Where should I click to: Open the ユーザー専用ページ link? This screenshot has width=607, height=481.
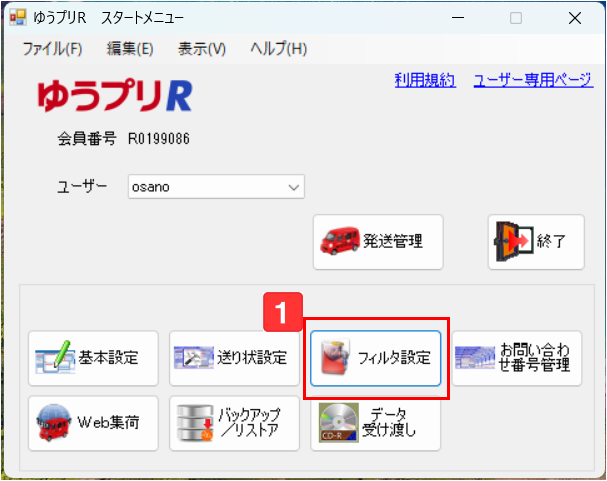[x=533, y=80]
